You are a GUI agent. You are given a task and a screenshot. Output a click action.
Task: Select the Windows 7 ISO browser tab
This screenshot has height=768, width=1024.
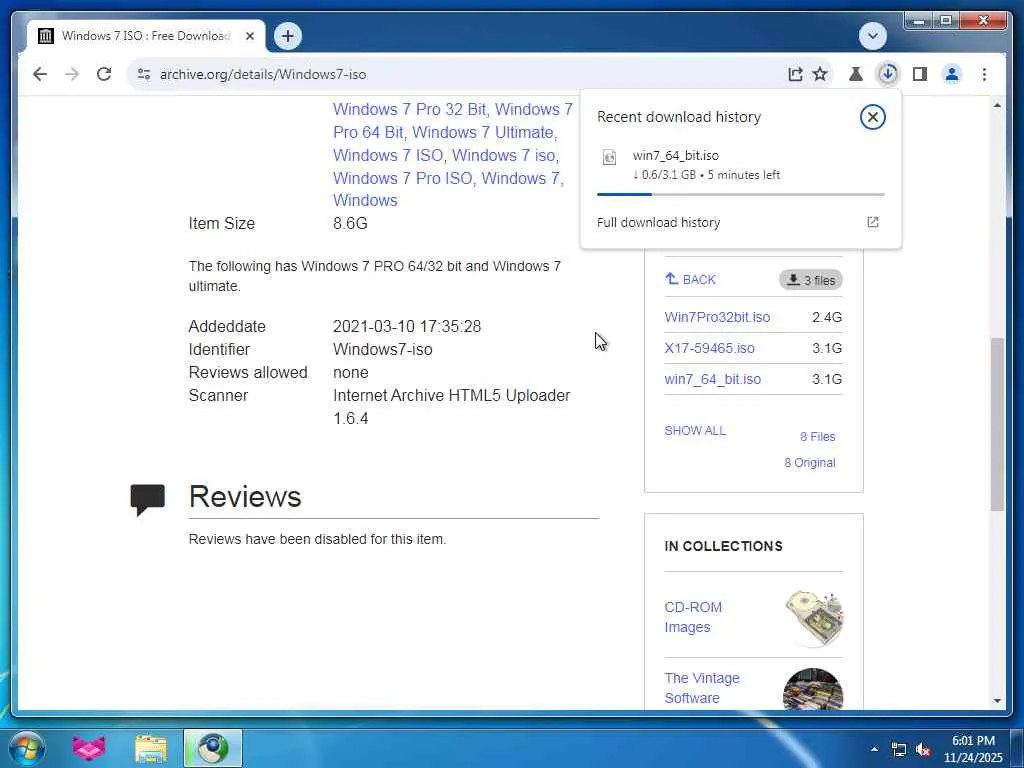click(146, 36)
